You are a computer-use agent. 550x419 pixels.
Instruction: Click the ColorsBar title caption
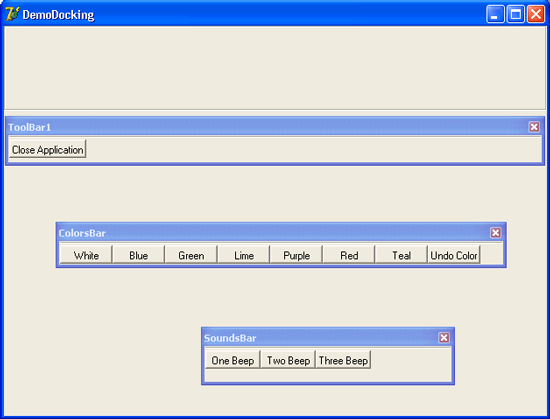82,233
